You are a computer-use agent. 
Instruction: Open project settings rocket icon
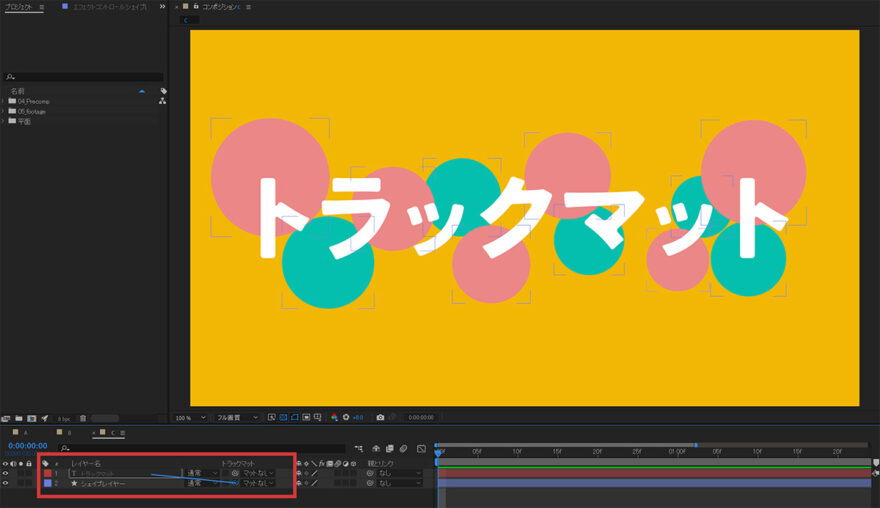[x=45, y=418]
